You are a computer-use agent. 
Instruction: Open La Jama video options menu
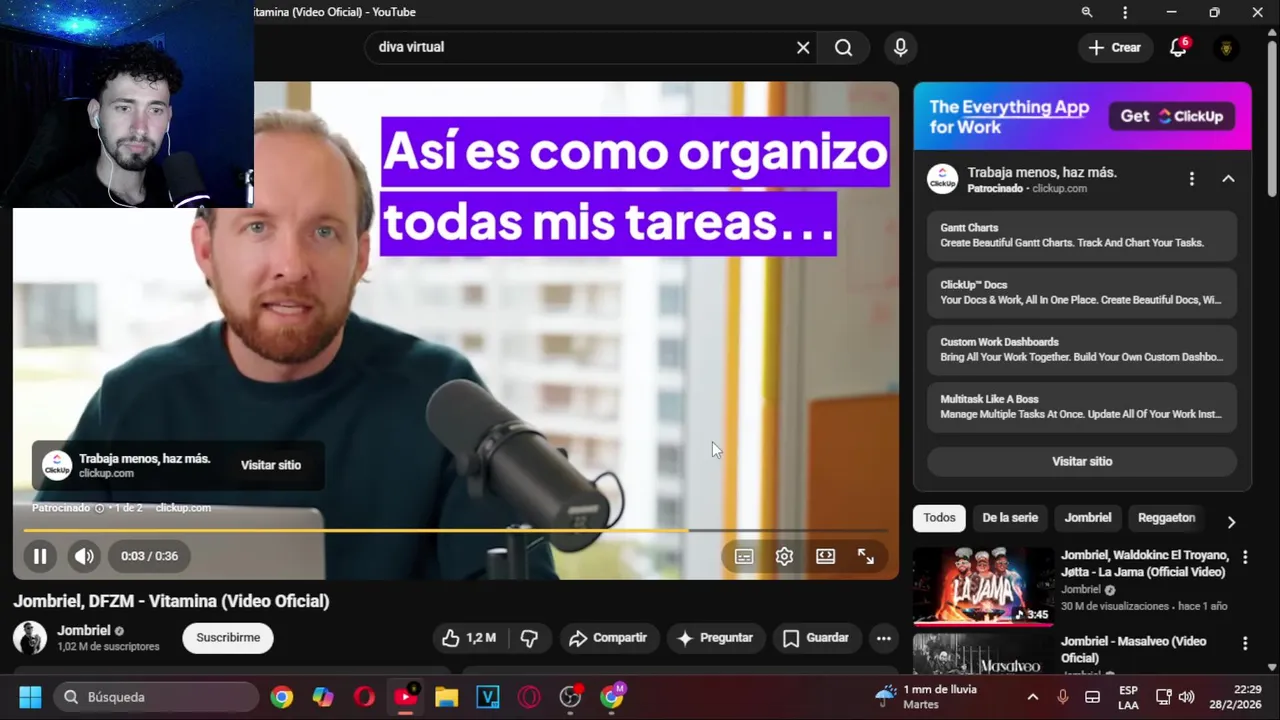[x=1245, y=557]
